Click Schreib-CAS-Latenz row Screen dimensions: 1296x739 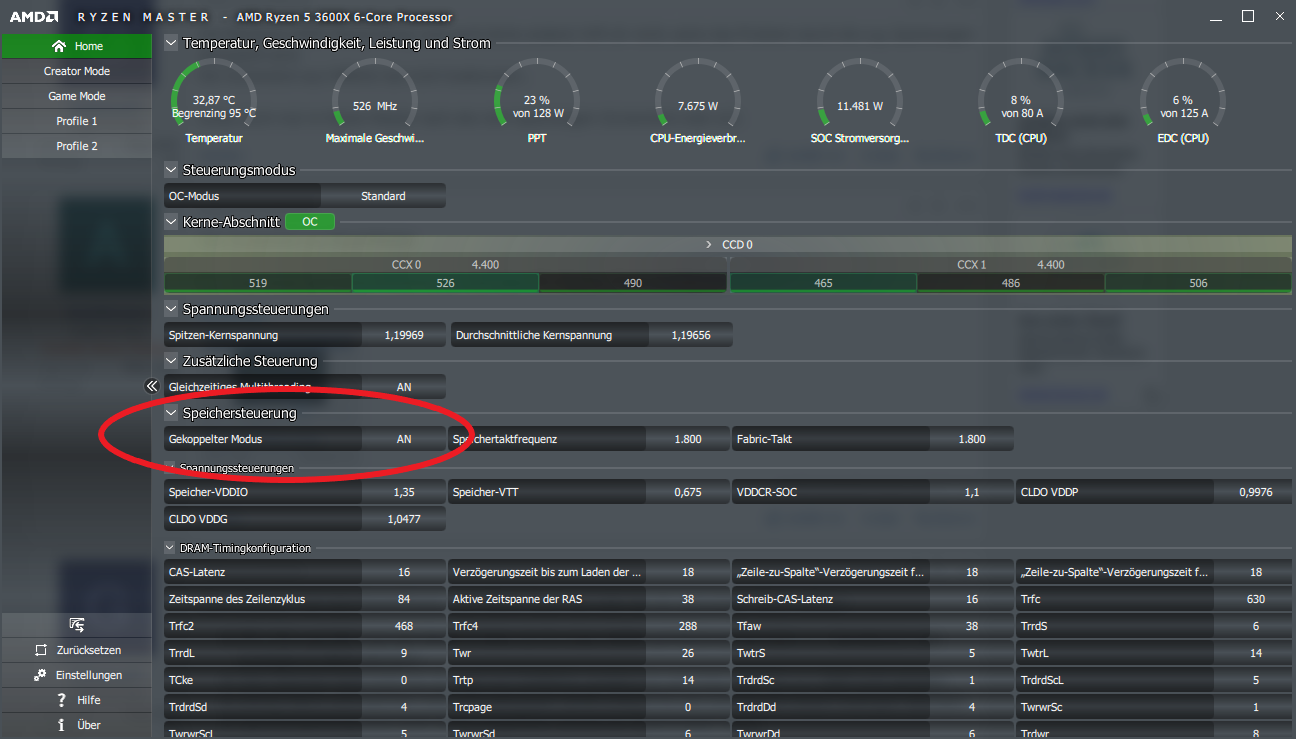click(873, 599)
